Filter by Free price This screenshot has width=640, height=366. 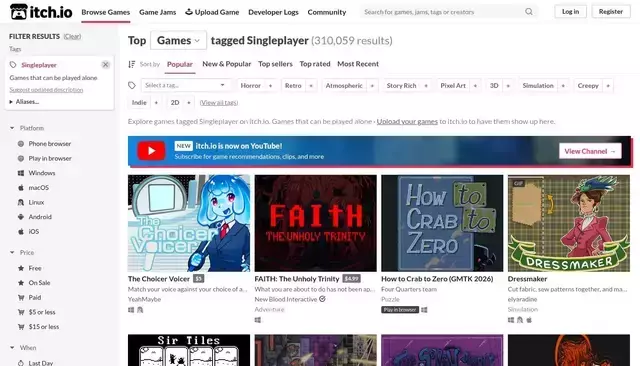coord(35,268)
